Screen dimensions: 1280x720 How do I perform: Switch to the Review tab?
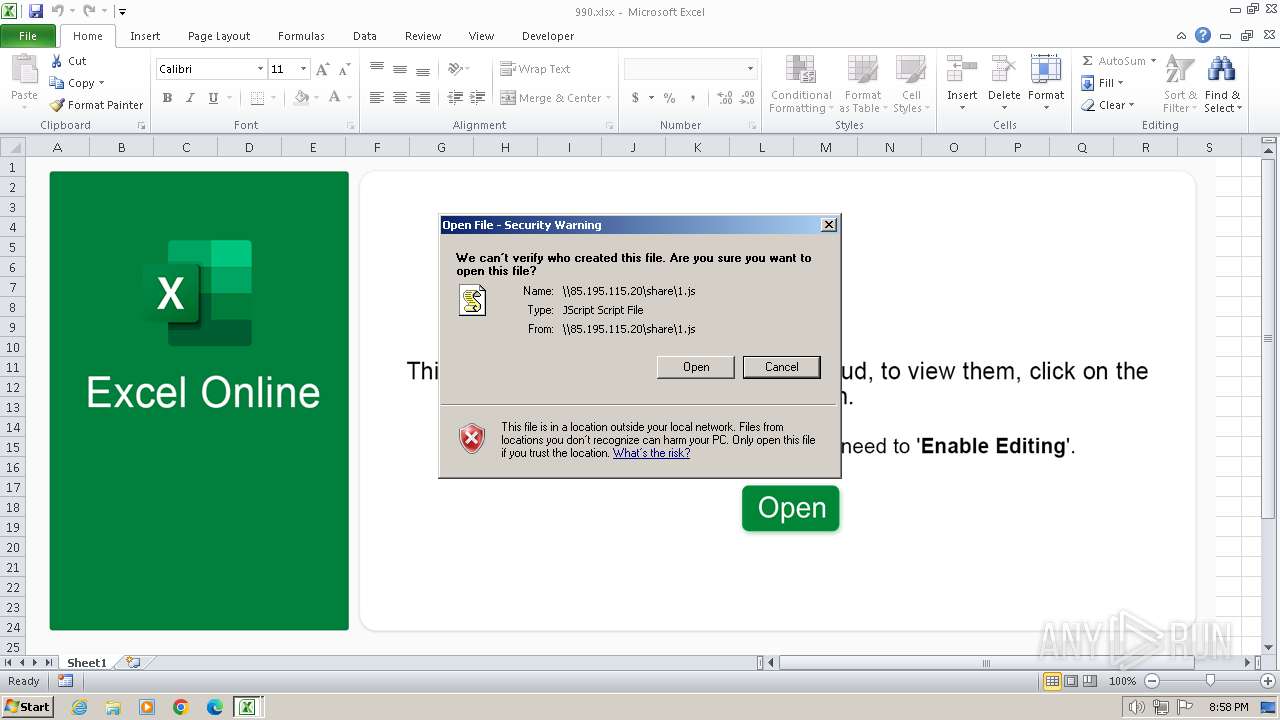pyautogui.click(x=423, y=36)
